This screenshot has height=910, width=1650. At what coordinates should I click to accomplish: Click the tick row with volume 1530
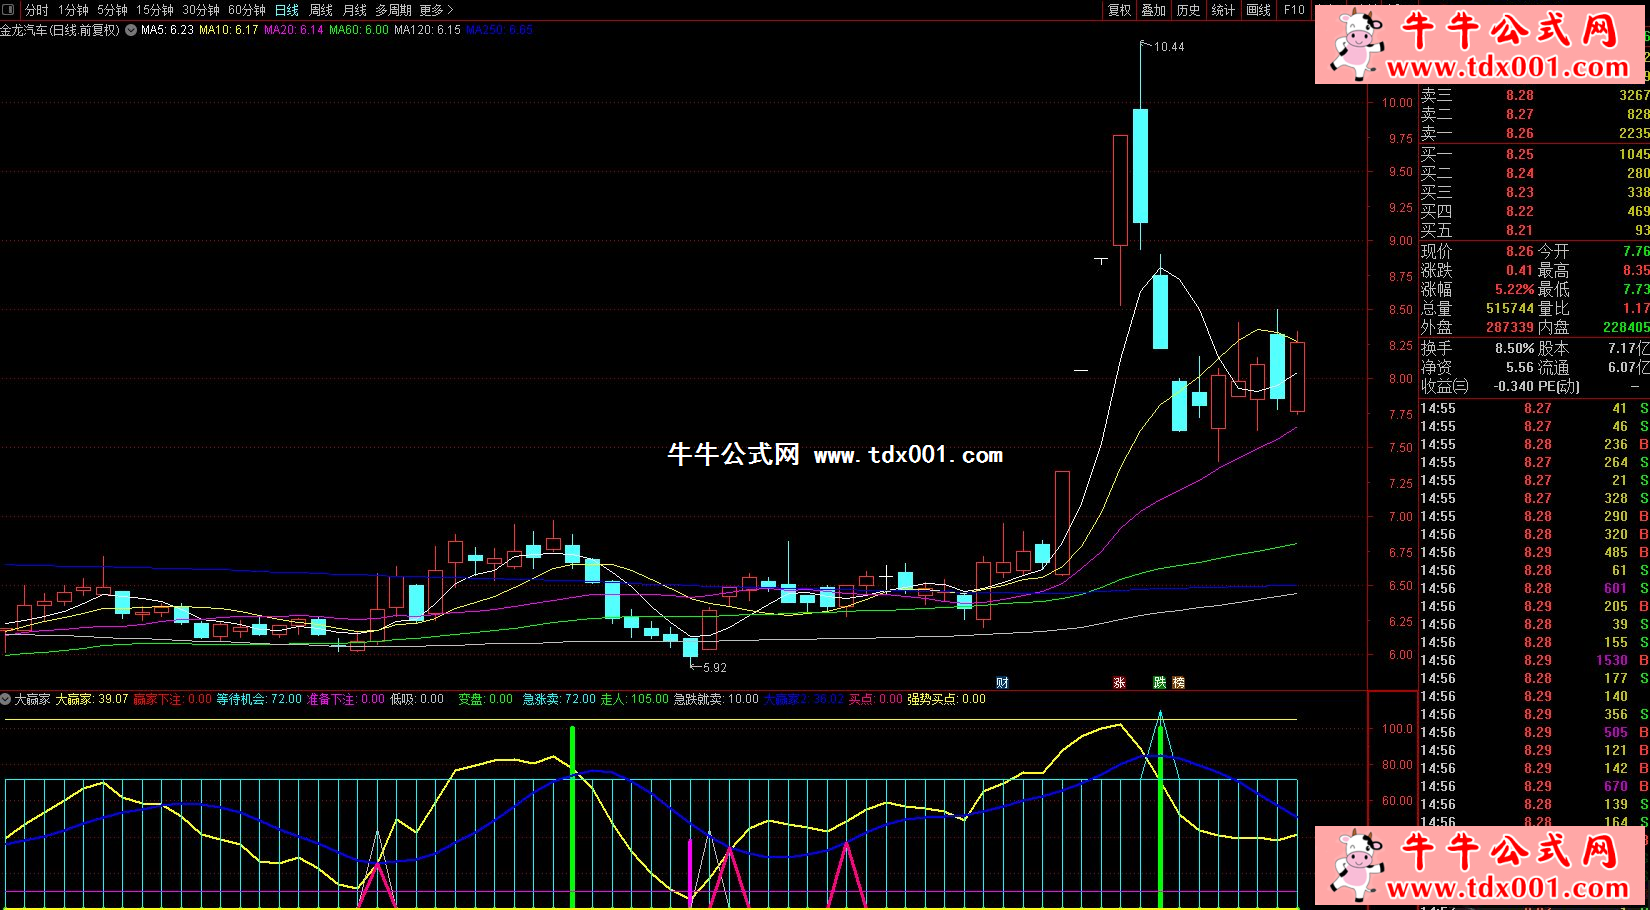coord(1534,660)
